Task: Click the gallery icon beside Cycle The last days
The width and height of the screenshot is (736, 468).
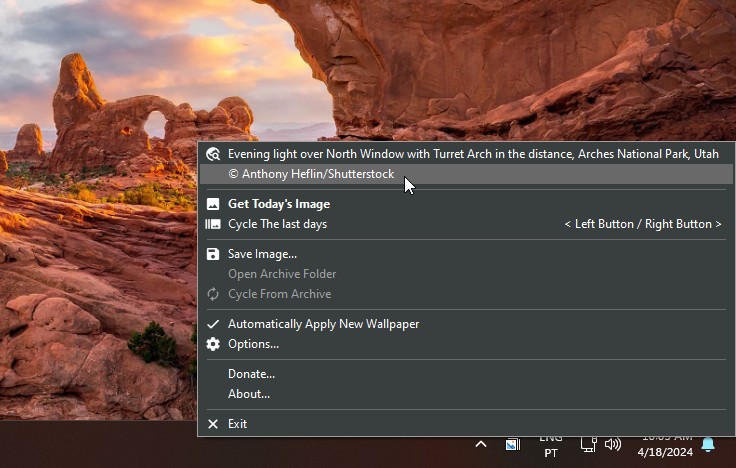Action: 213,224
